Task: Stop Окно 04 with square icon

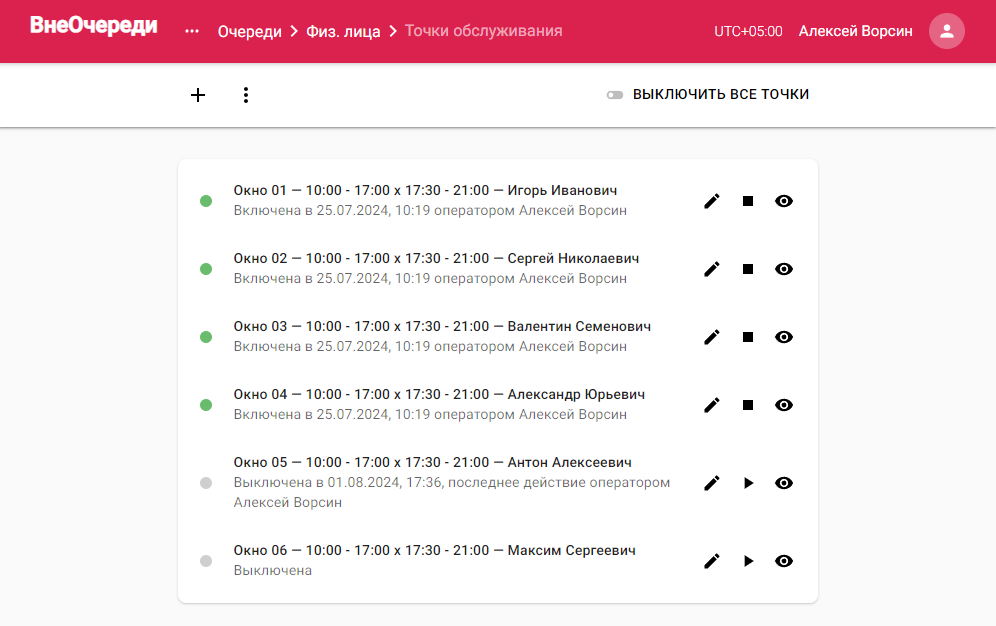Action: click(748, 405)
